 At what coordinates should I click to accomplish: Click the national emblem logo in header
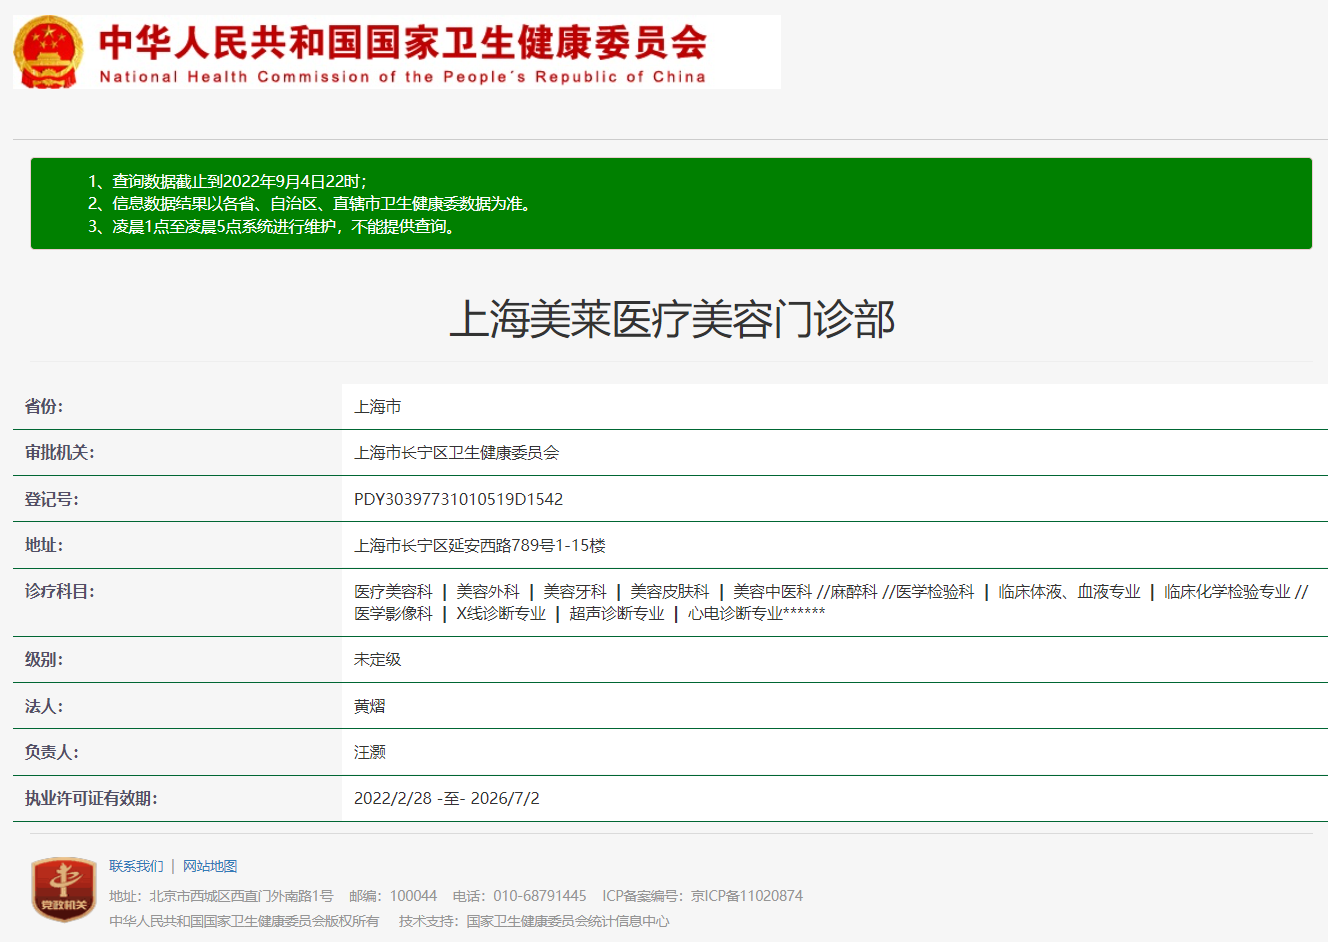tap(49, 52)
